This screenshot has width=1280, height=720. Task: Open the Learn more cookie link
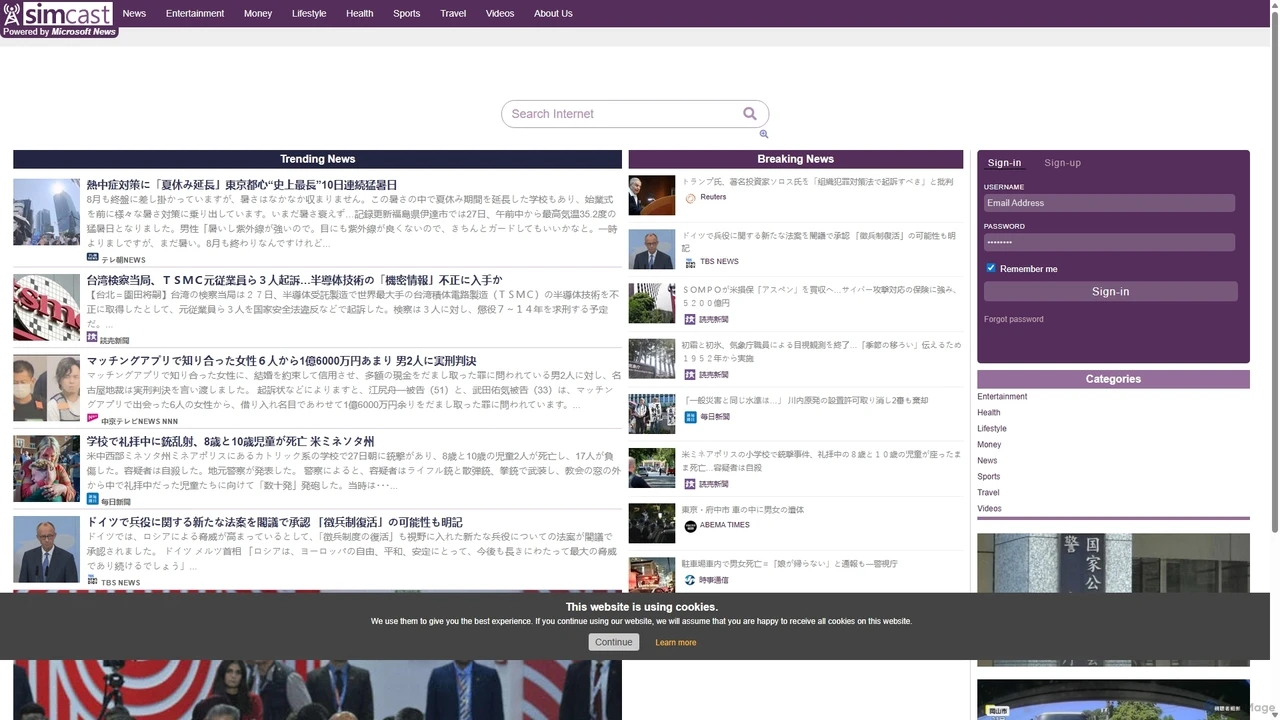click(x=676, y=643)
